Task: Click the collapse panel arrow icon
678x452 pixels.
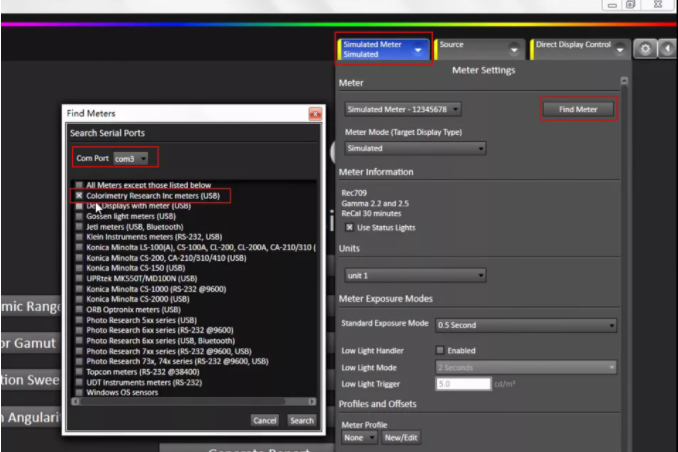Action: 668,49
